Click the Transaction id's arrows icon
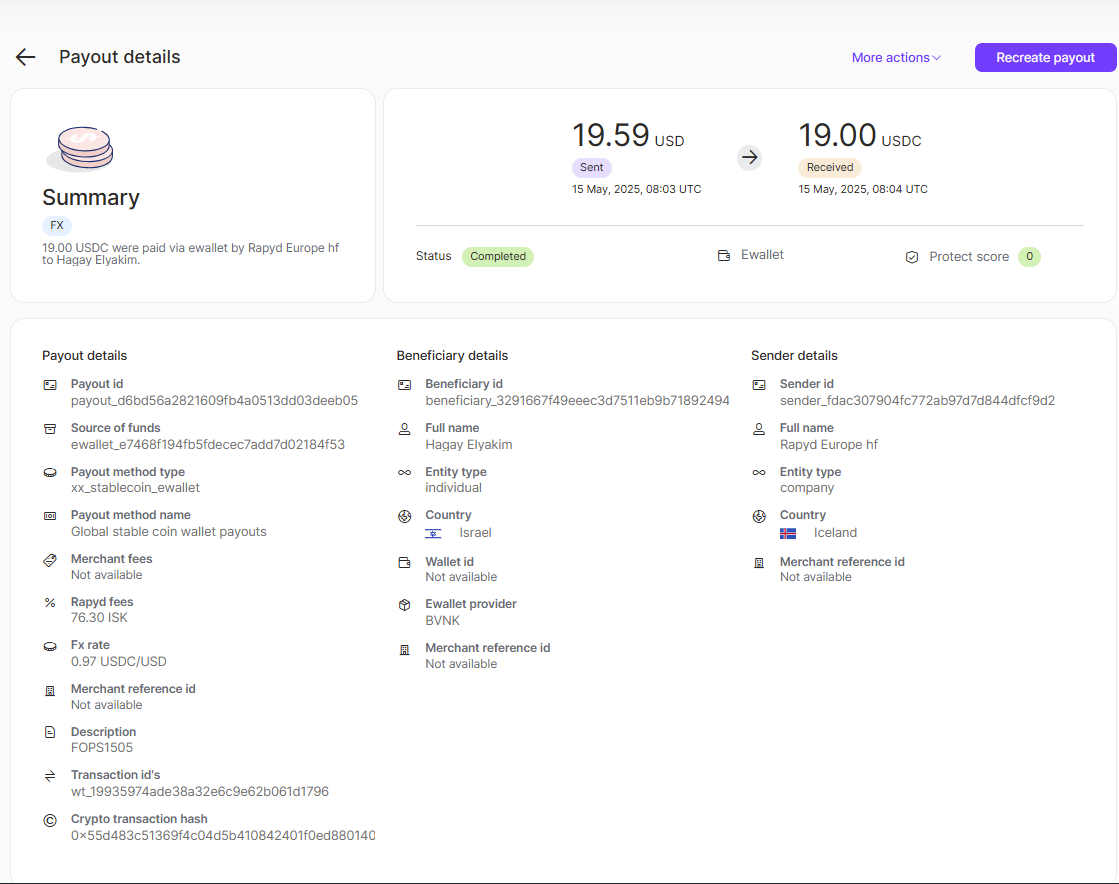Viewport: 1119px width, 884px height. click(x=50, y=775)
